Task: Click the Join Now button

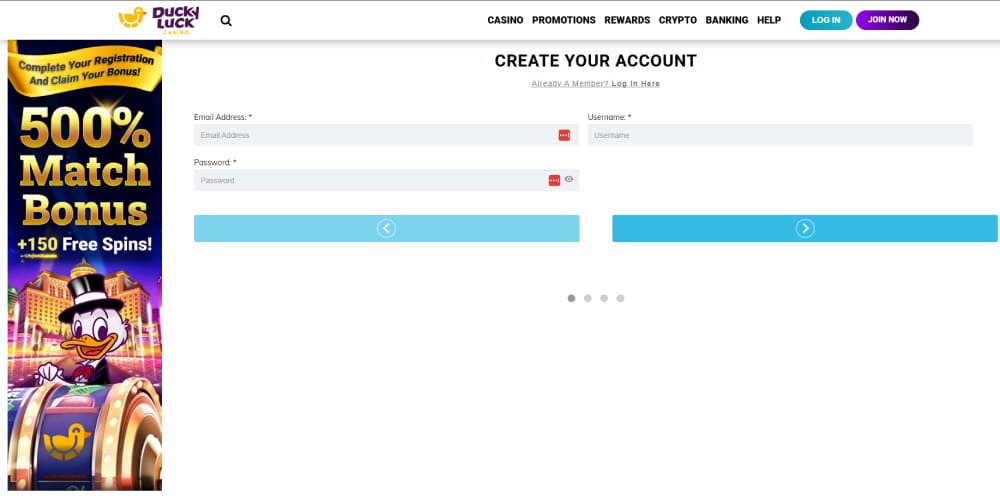Action: (x=887, y=20)
